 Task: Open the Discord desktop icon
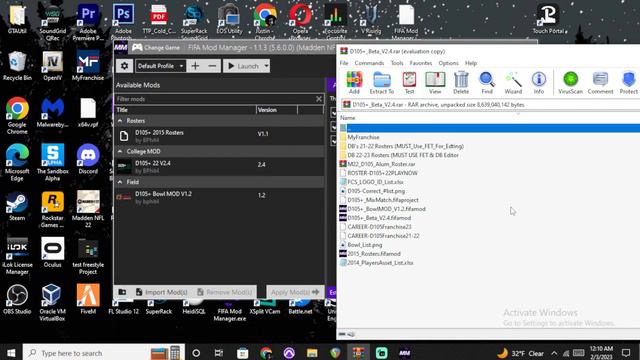[x=88, y=159]
